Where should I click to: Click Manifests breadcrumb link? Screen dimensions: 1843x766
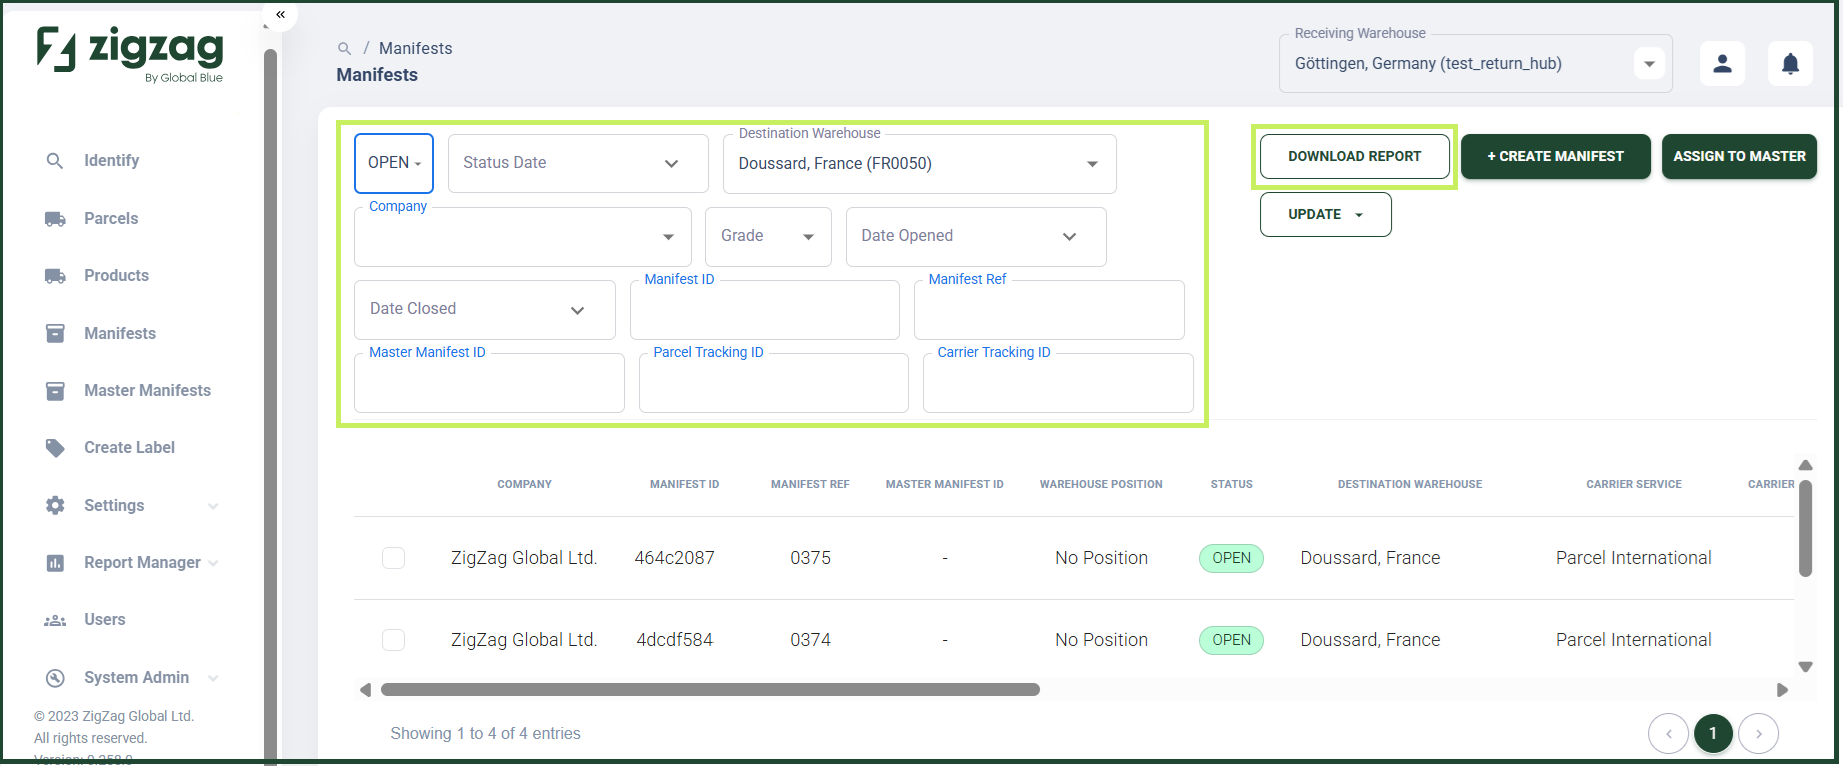coord(415,48)
